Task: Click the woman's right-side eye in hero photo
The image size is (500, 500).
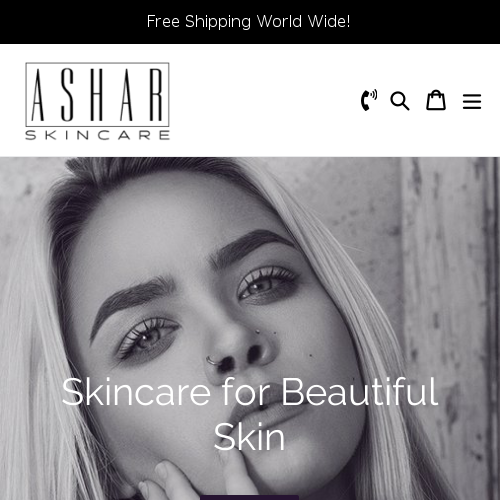Action: pos(266,284)
